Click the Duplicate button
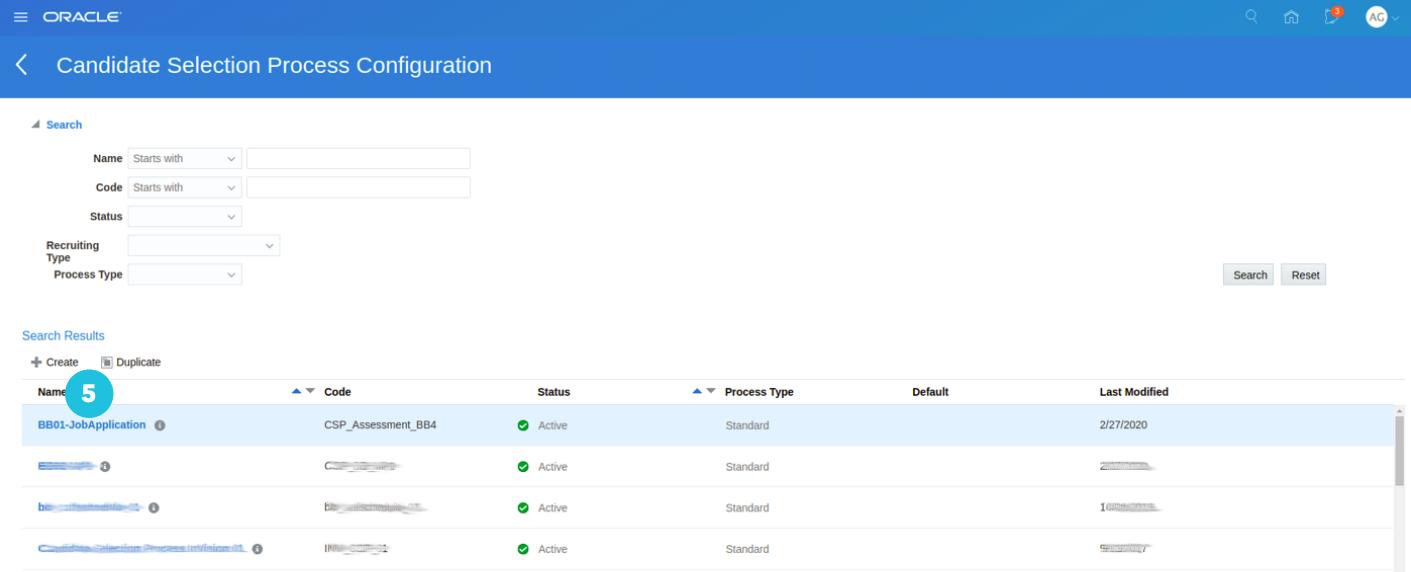 coord(131,363)
